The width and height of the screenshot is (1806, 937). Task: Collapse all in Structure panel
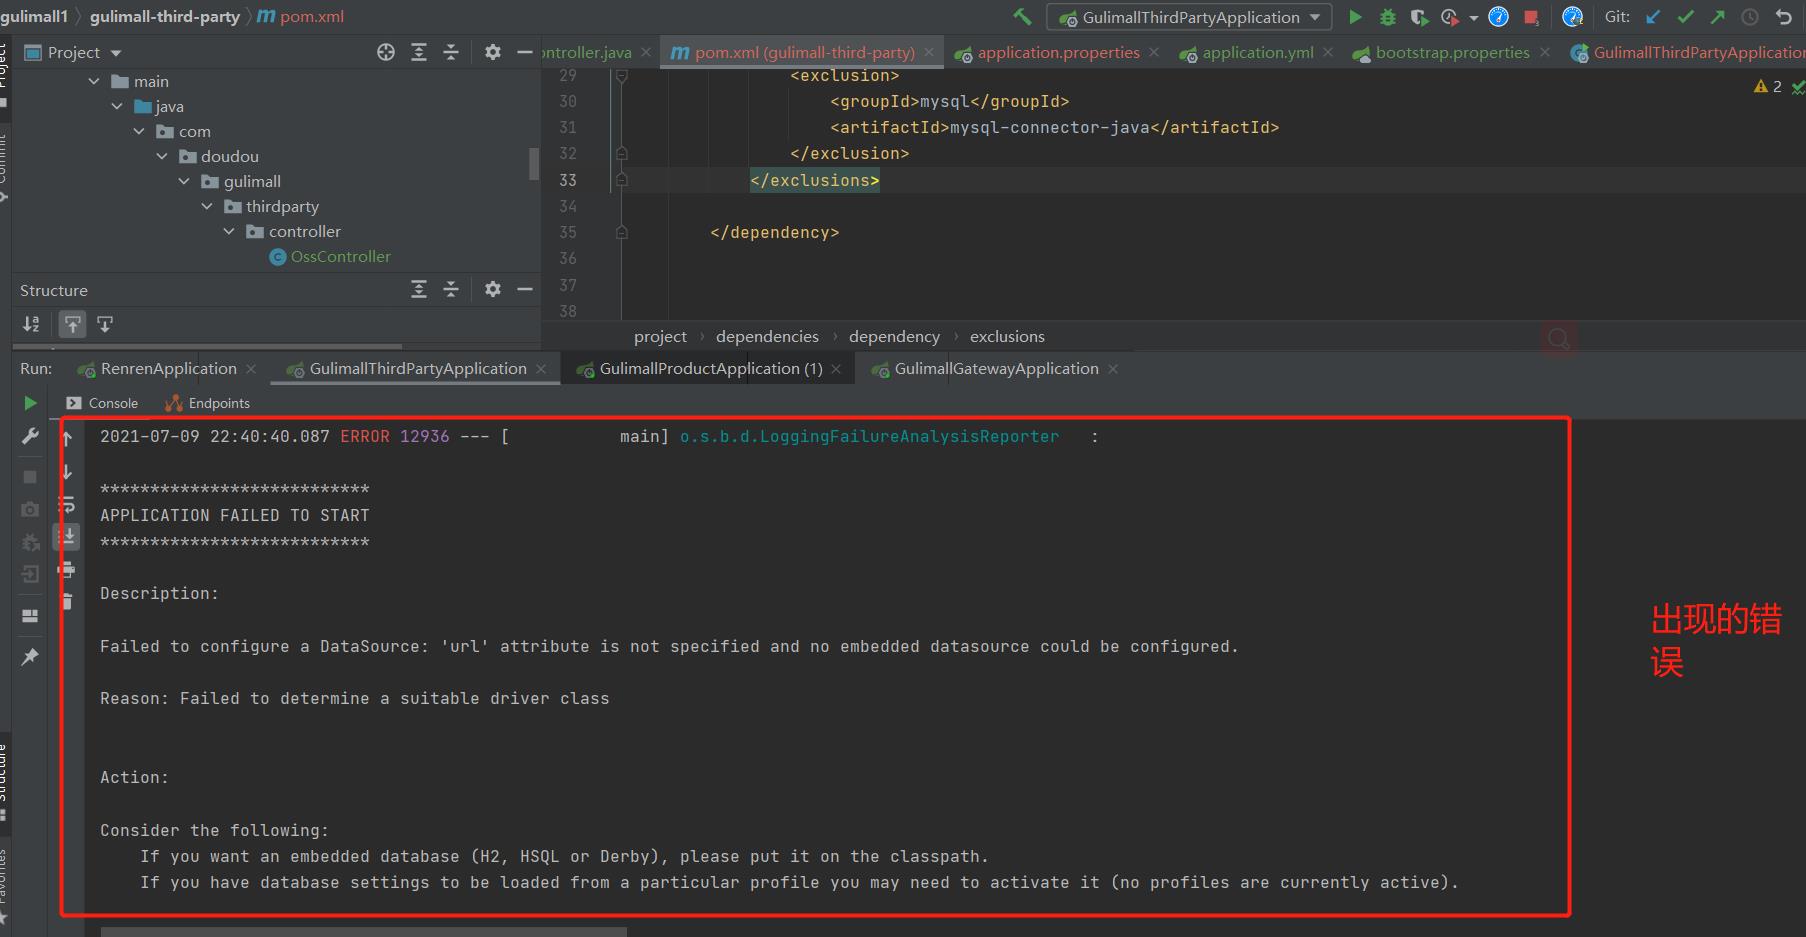451,289
